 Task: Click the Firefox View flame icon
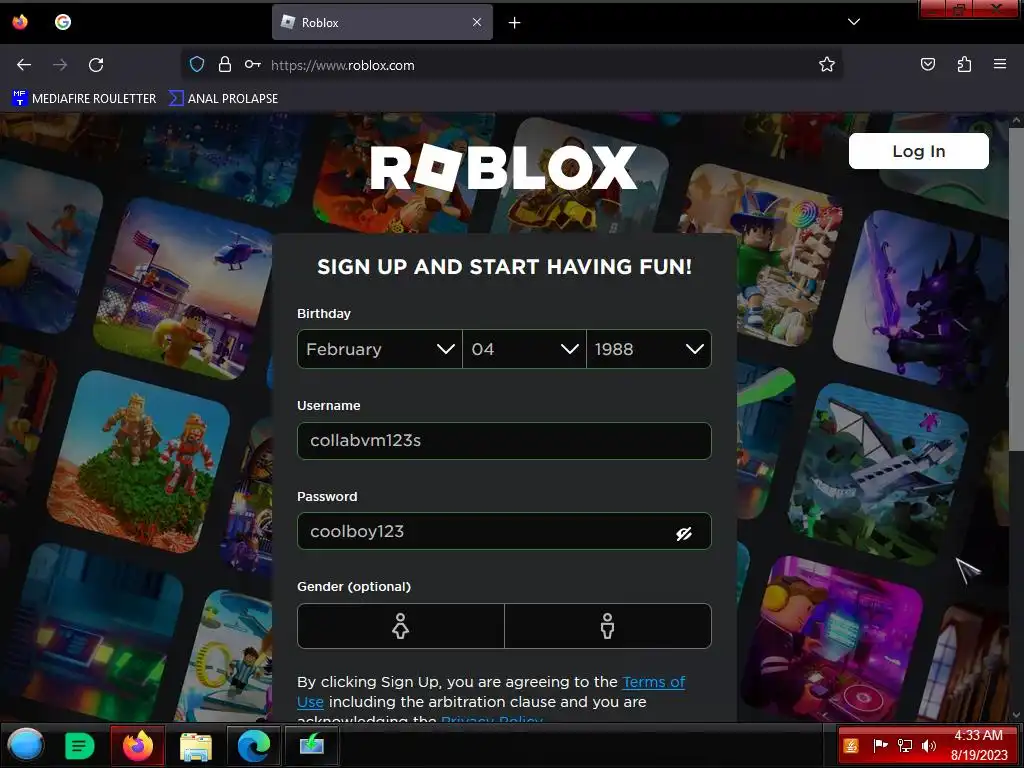click(x=20, y=22)
